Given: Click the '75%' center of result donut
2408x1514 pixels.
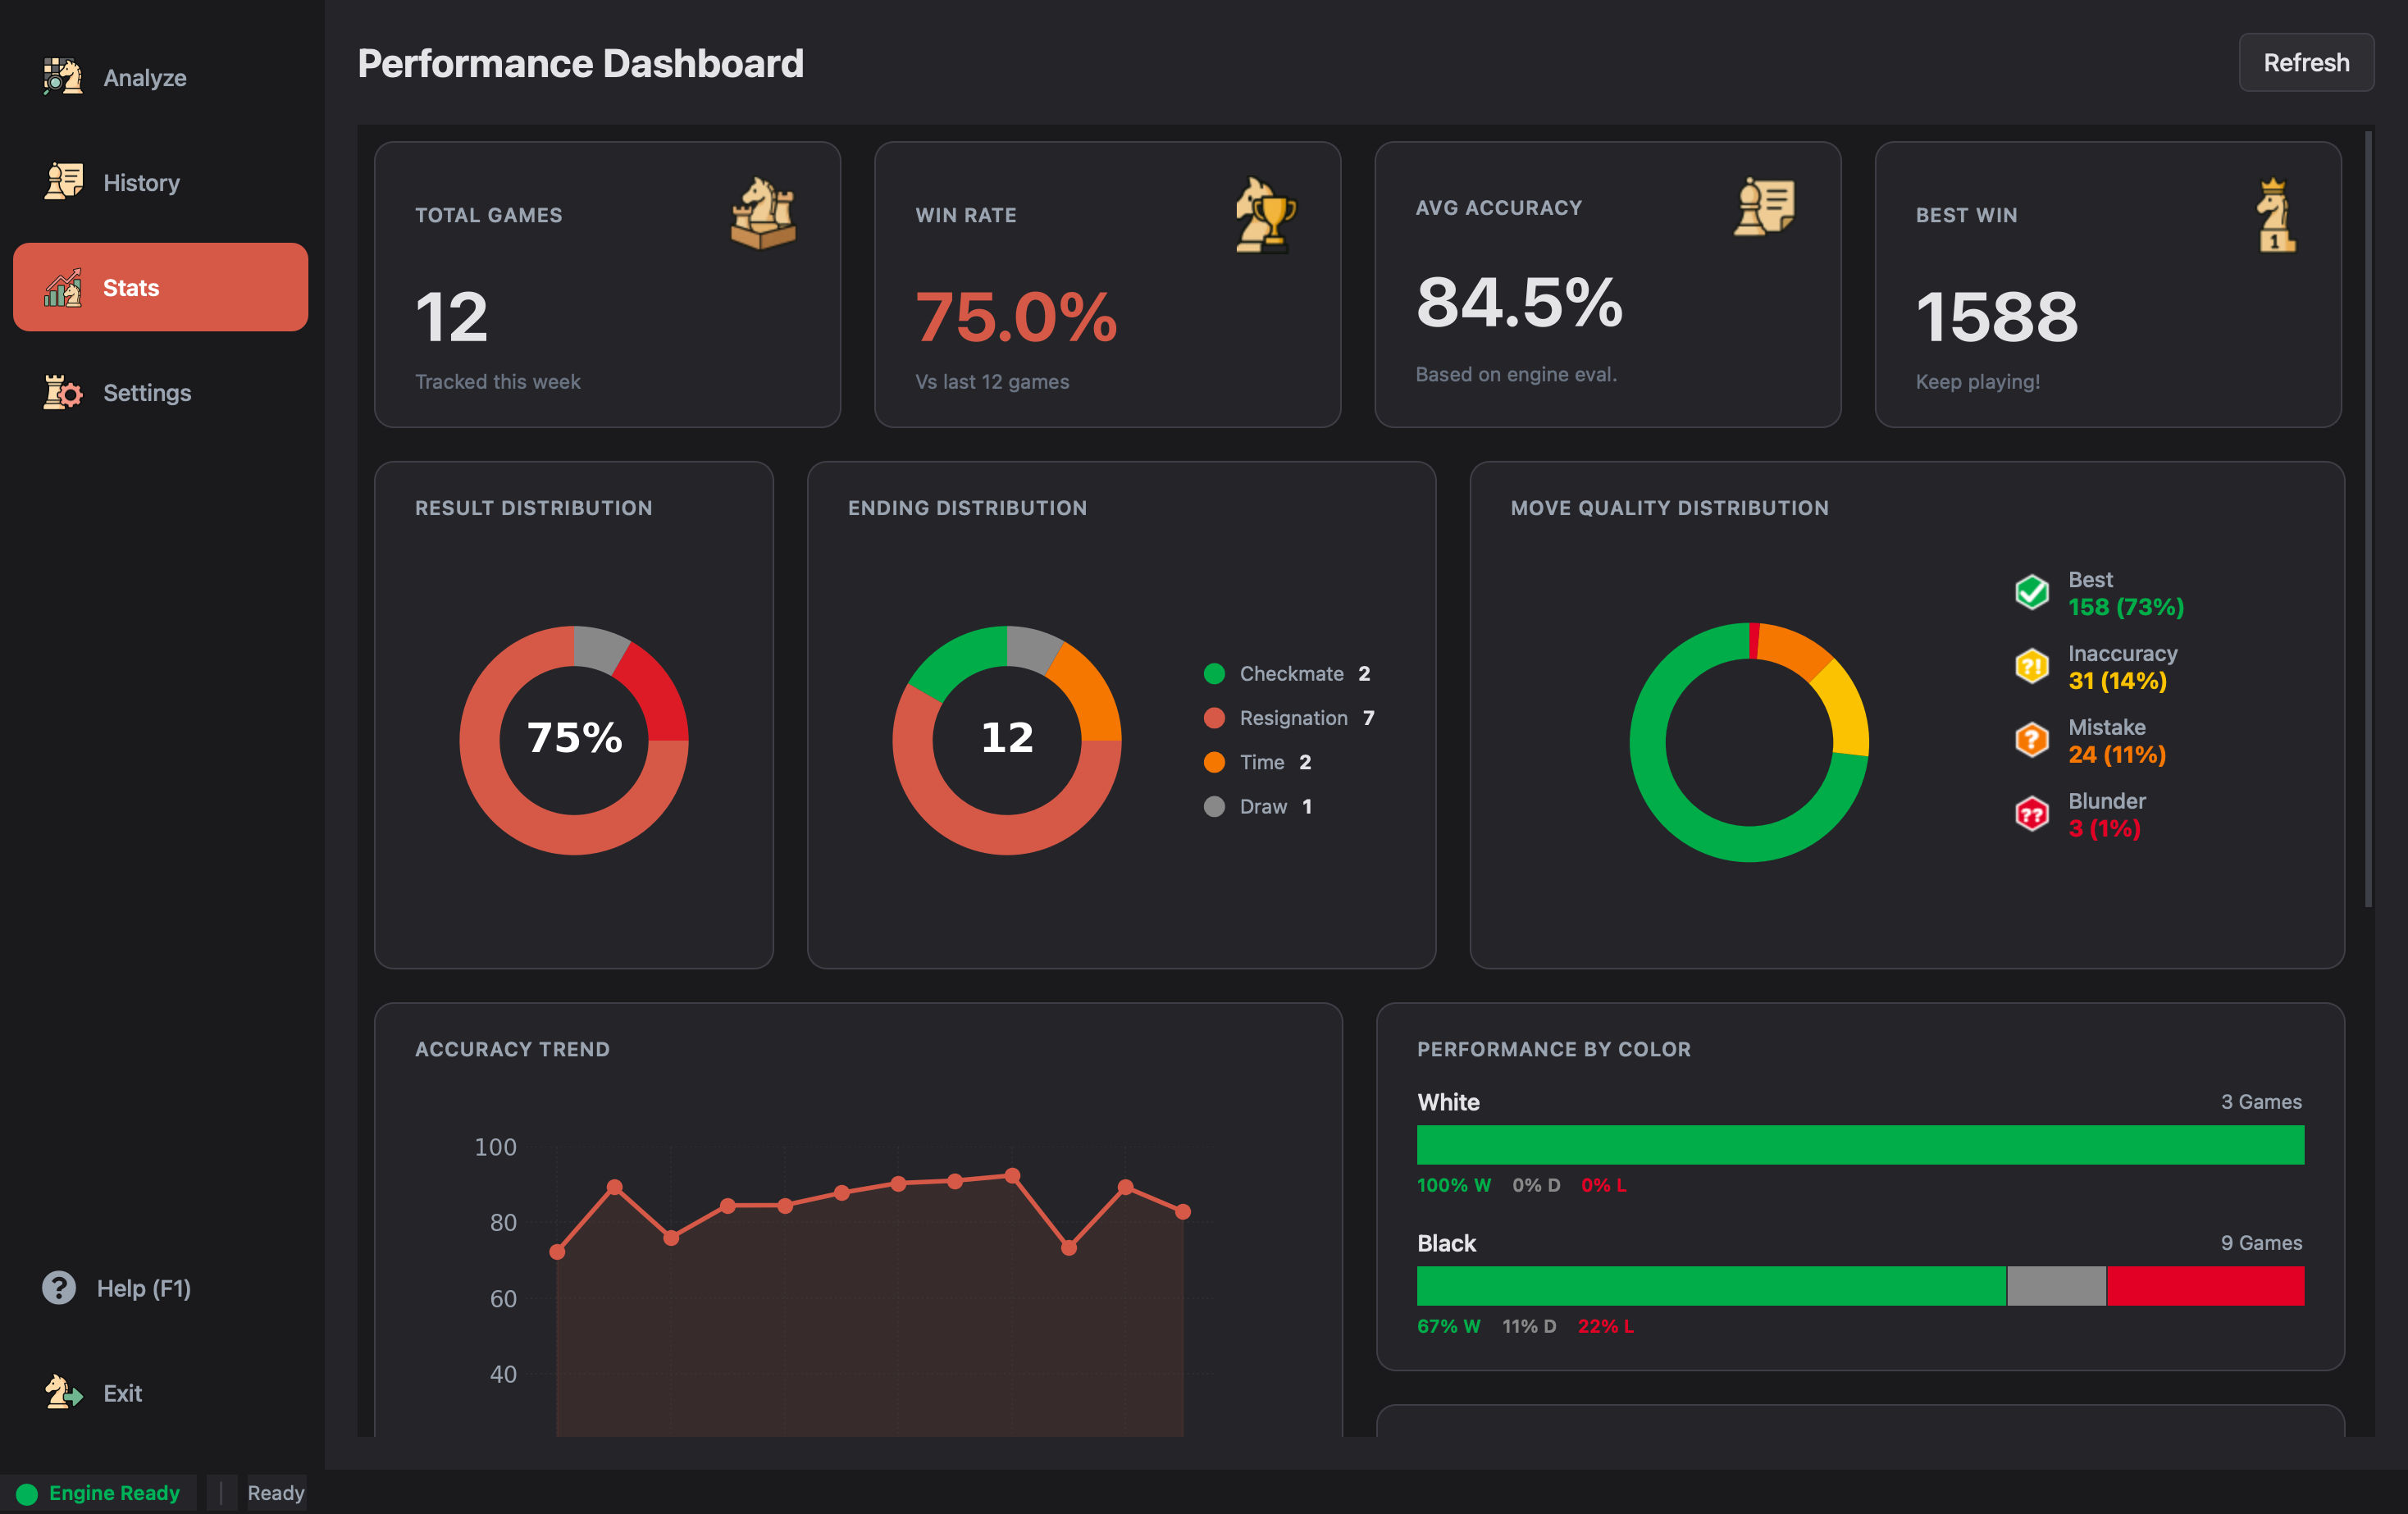Looking at the screenshot, I should (574, 738).
